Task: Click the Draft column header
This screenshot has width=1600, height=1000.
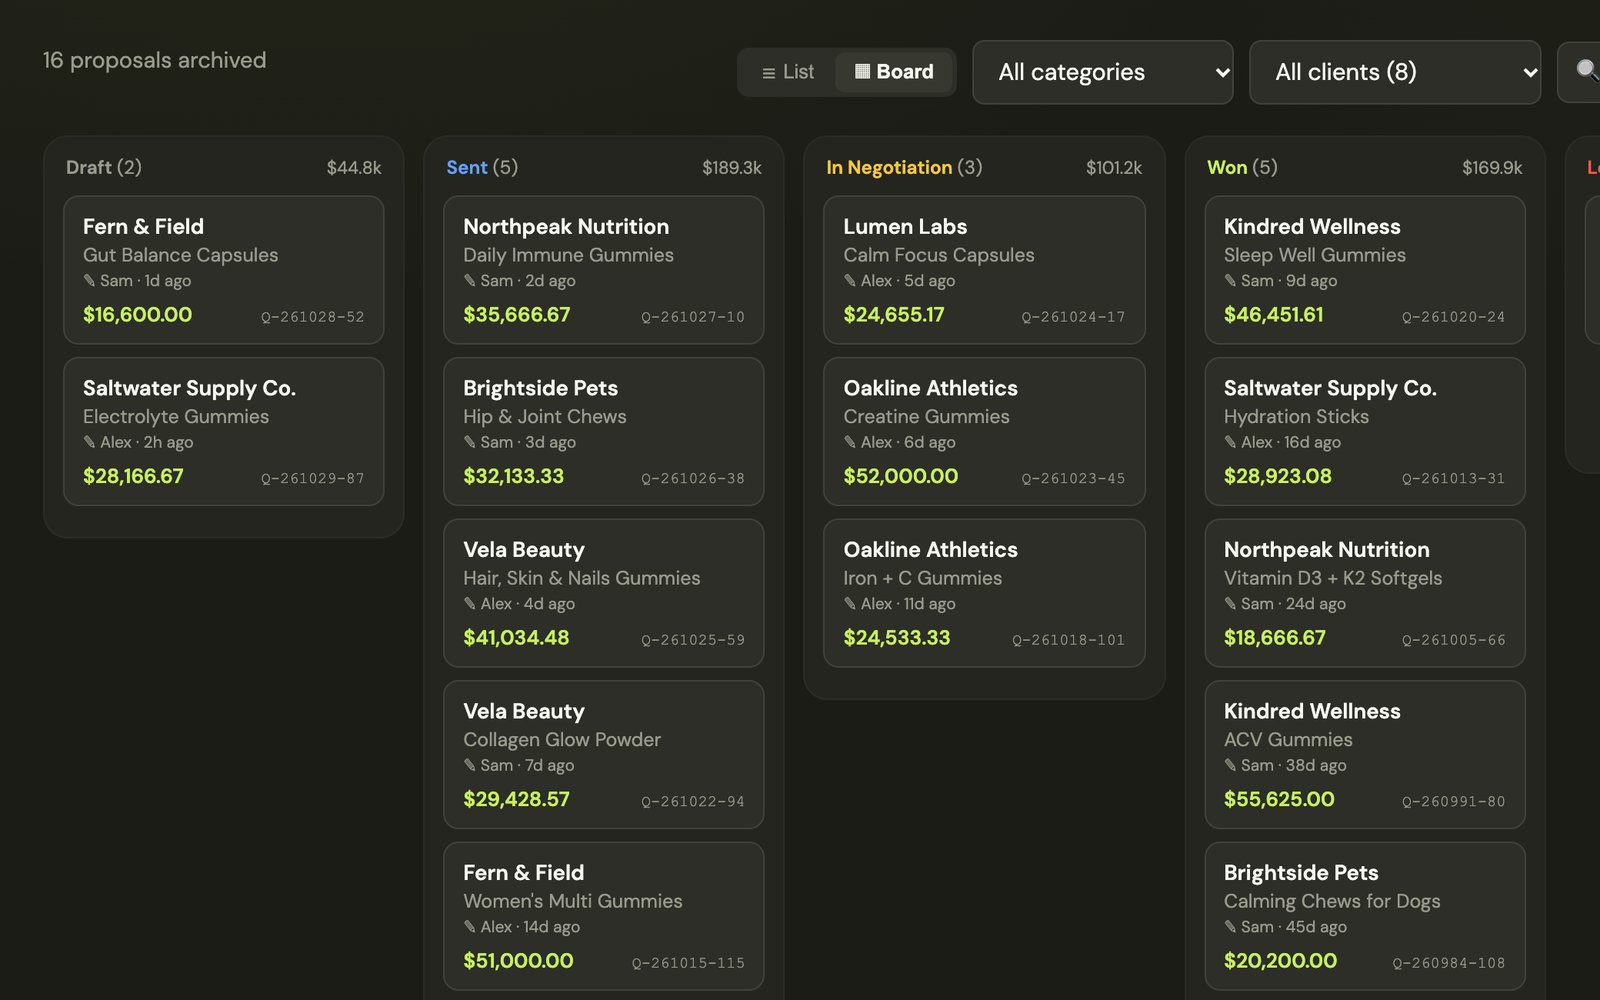Action: click(104, 168)
